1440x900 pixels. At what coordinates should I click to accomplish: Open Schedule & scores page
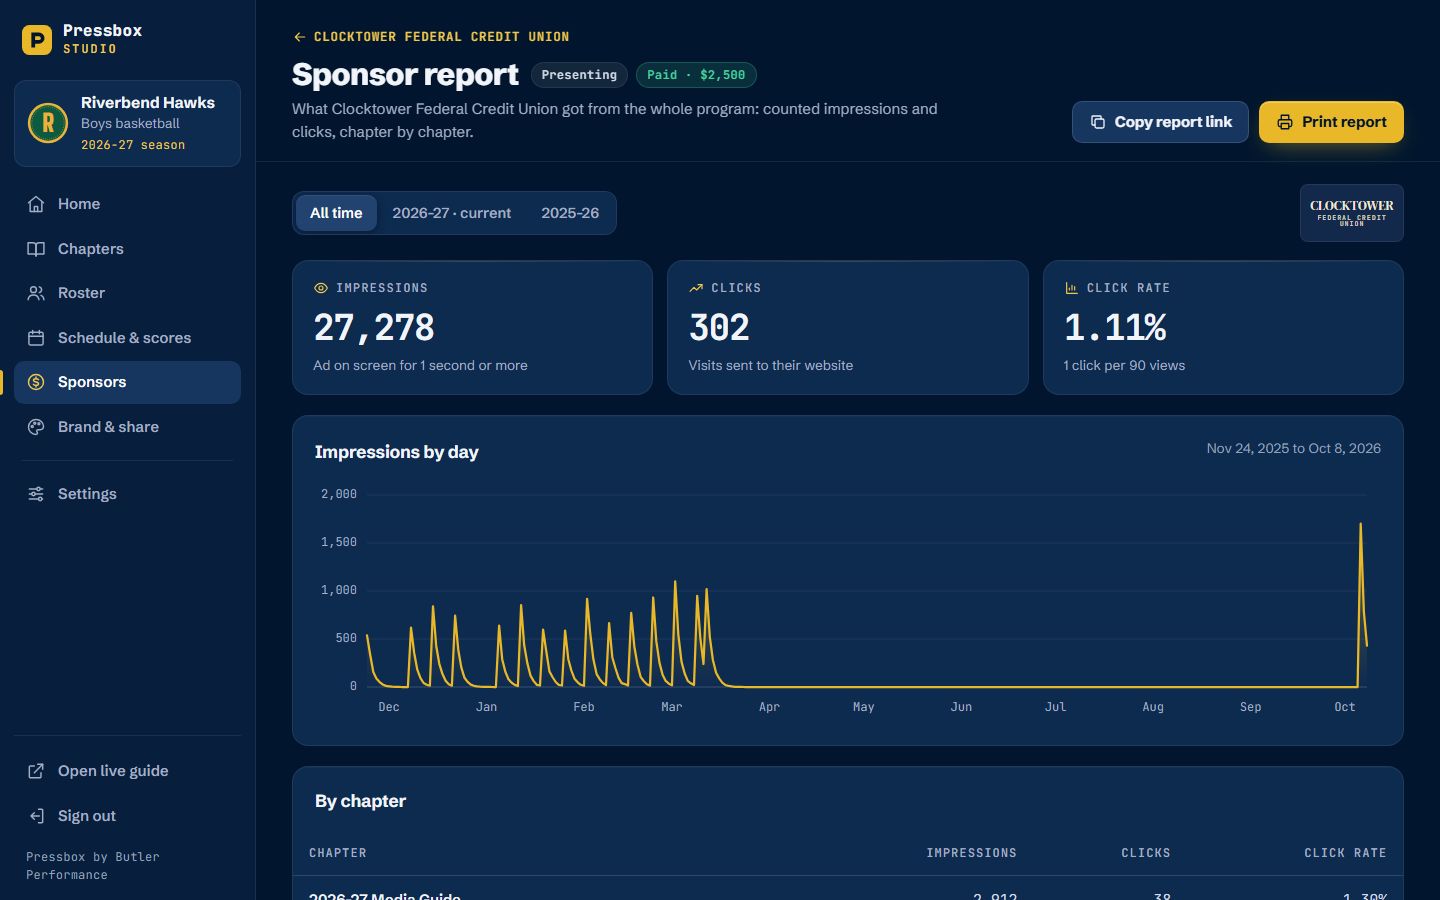click(x=127, y=338)
